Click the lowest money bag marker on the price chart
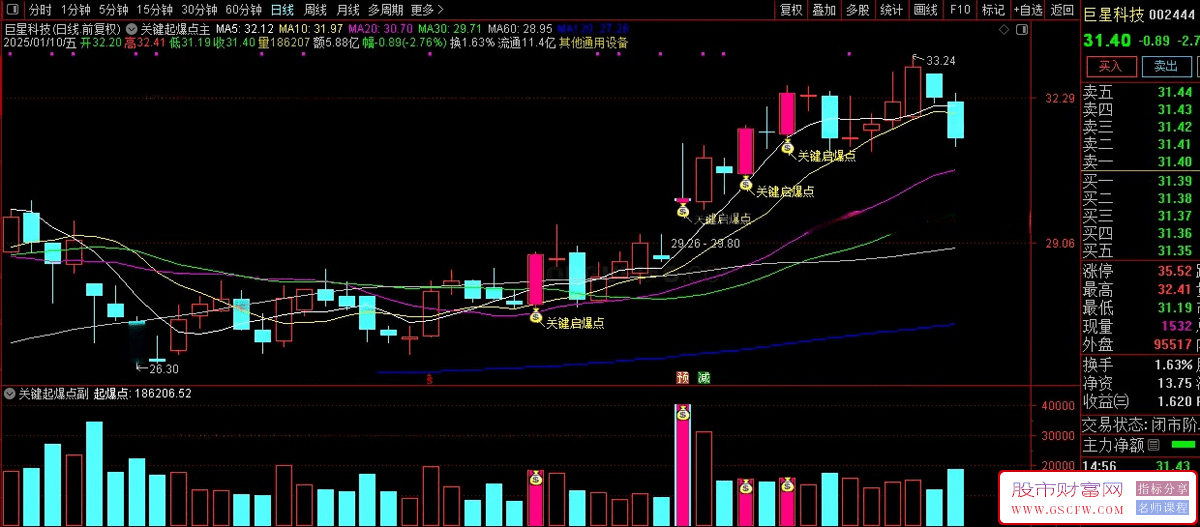 pos(535,316)
